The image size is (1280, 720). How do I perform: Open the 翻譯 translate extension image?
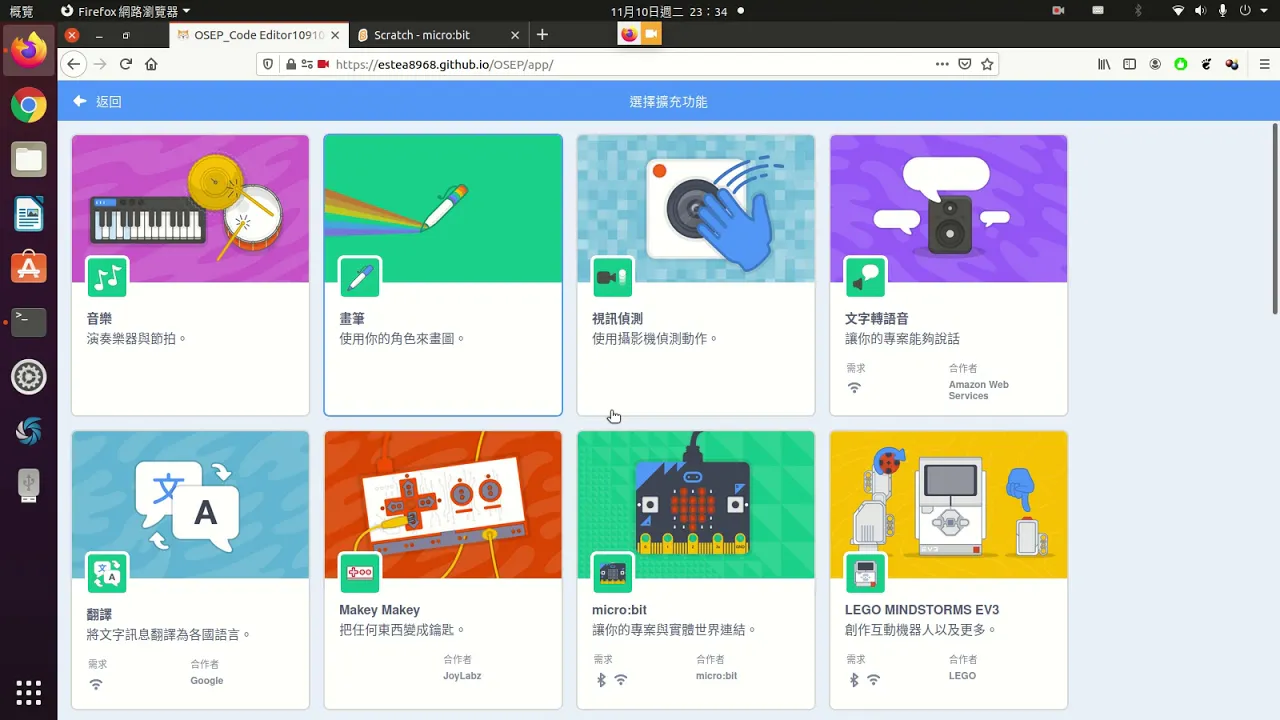coord(190,505)
